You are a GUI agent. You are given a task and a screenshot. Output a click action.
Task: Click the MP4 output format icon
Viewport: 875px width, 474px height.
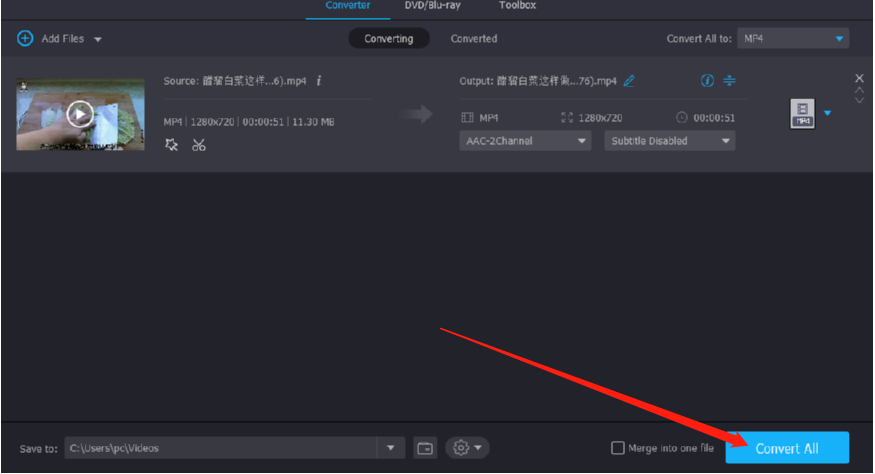pyautogui.click(x=802, y=114)
